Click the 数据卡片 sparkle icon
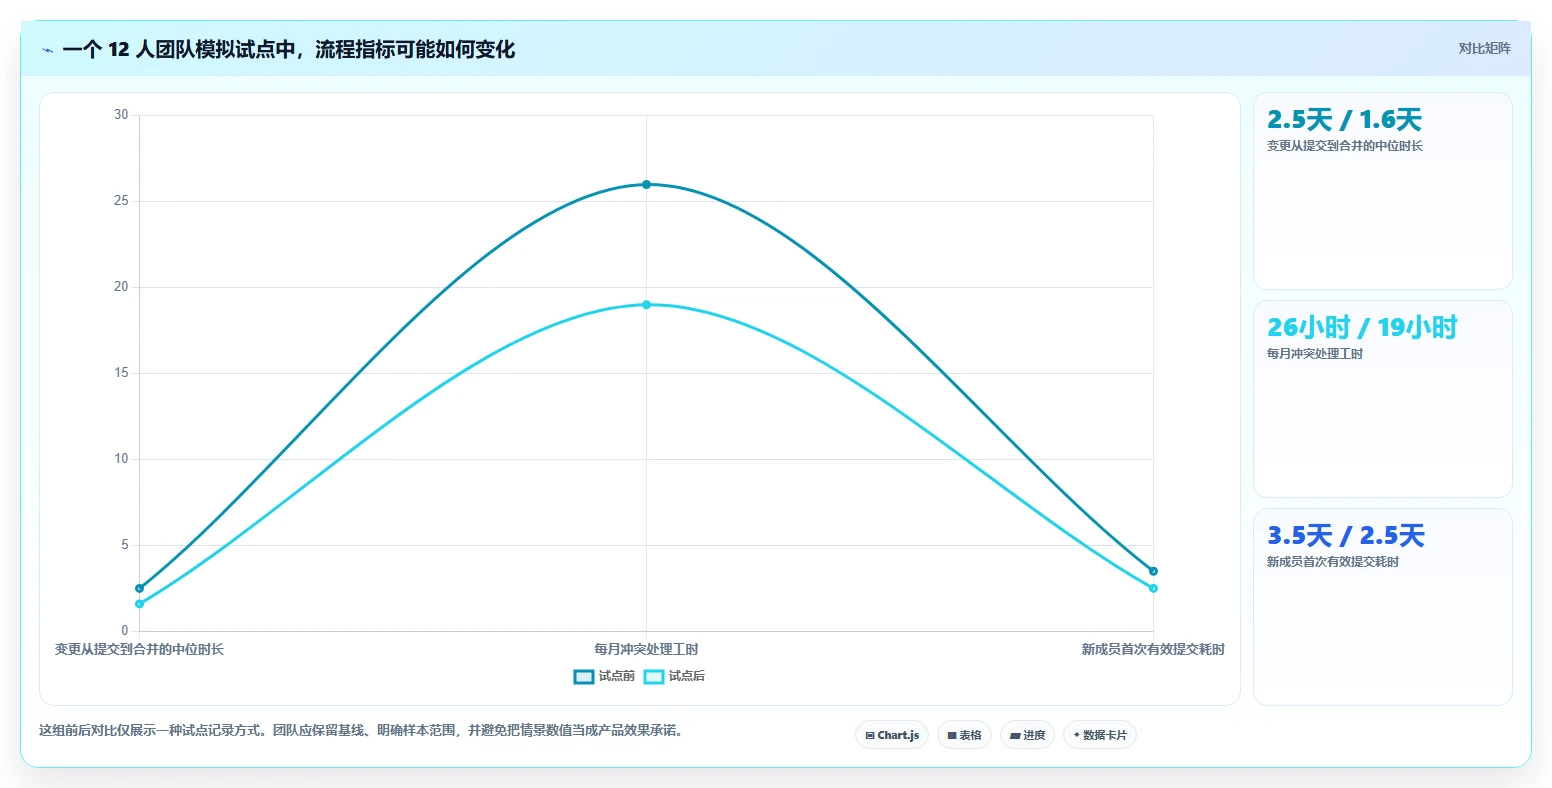 tap(1077, 735)
